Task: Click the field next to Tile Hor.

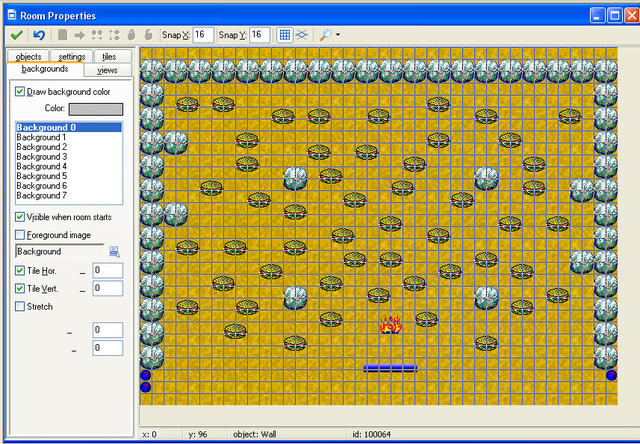Action: (108, 271)
